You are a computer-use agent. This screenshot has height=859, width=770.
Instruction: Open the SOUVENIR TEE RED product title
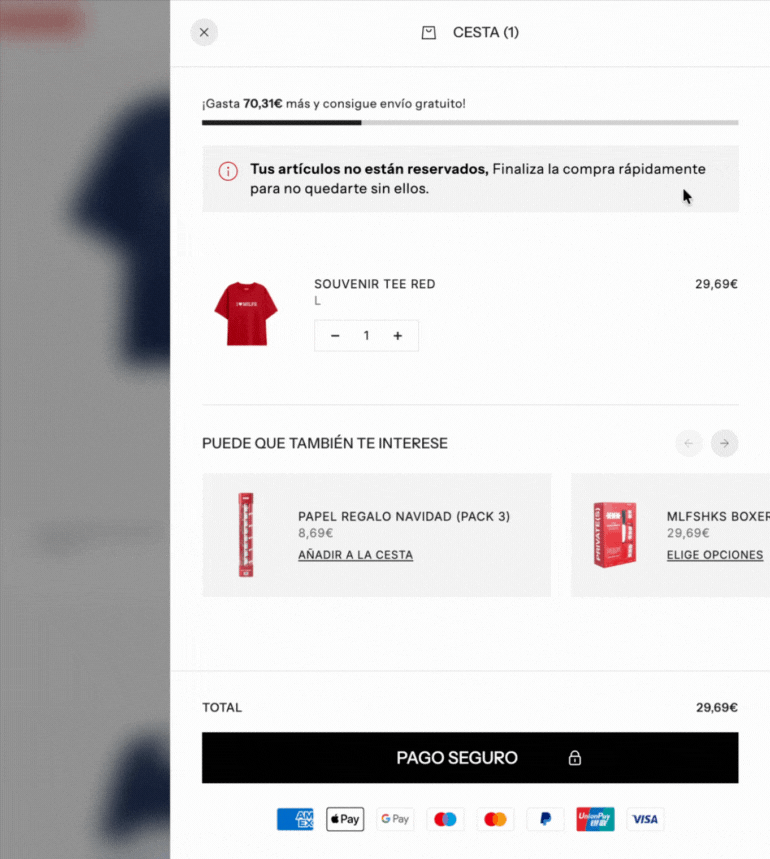point(375,284)
